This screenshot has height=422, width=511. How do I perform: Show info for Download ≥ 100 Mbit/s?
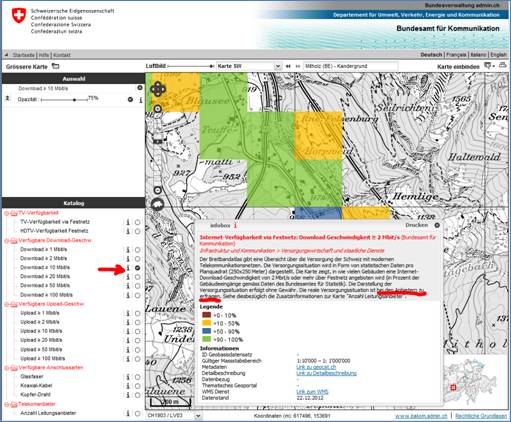[x=128, y=295]
